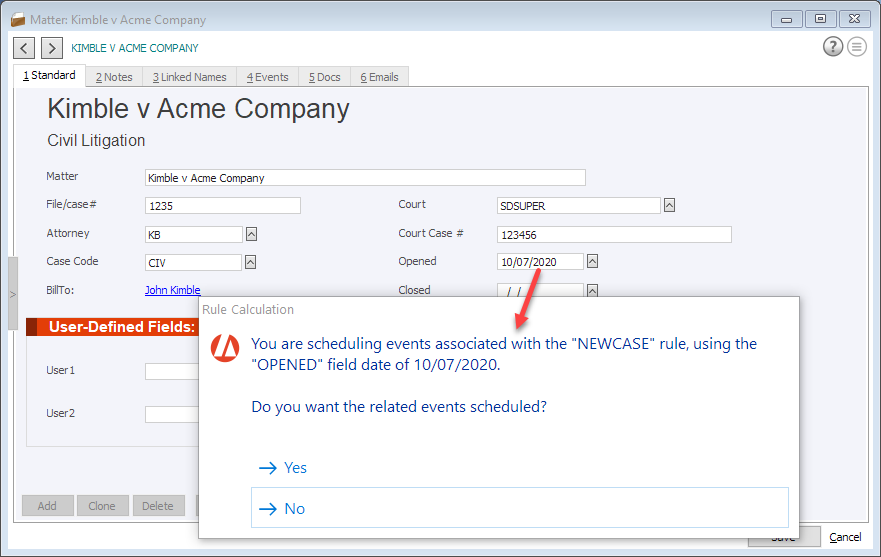The image size is (881, 557).
Task: Click the next record forward arrow
Action: 51,48
